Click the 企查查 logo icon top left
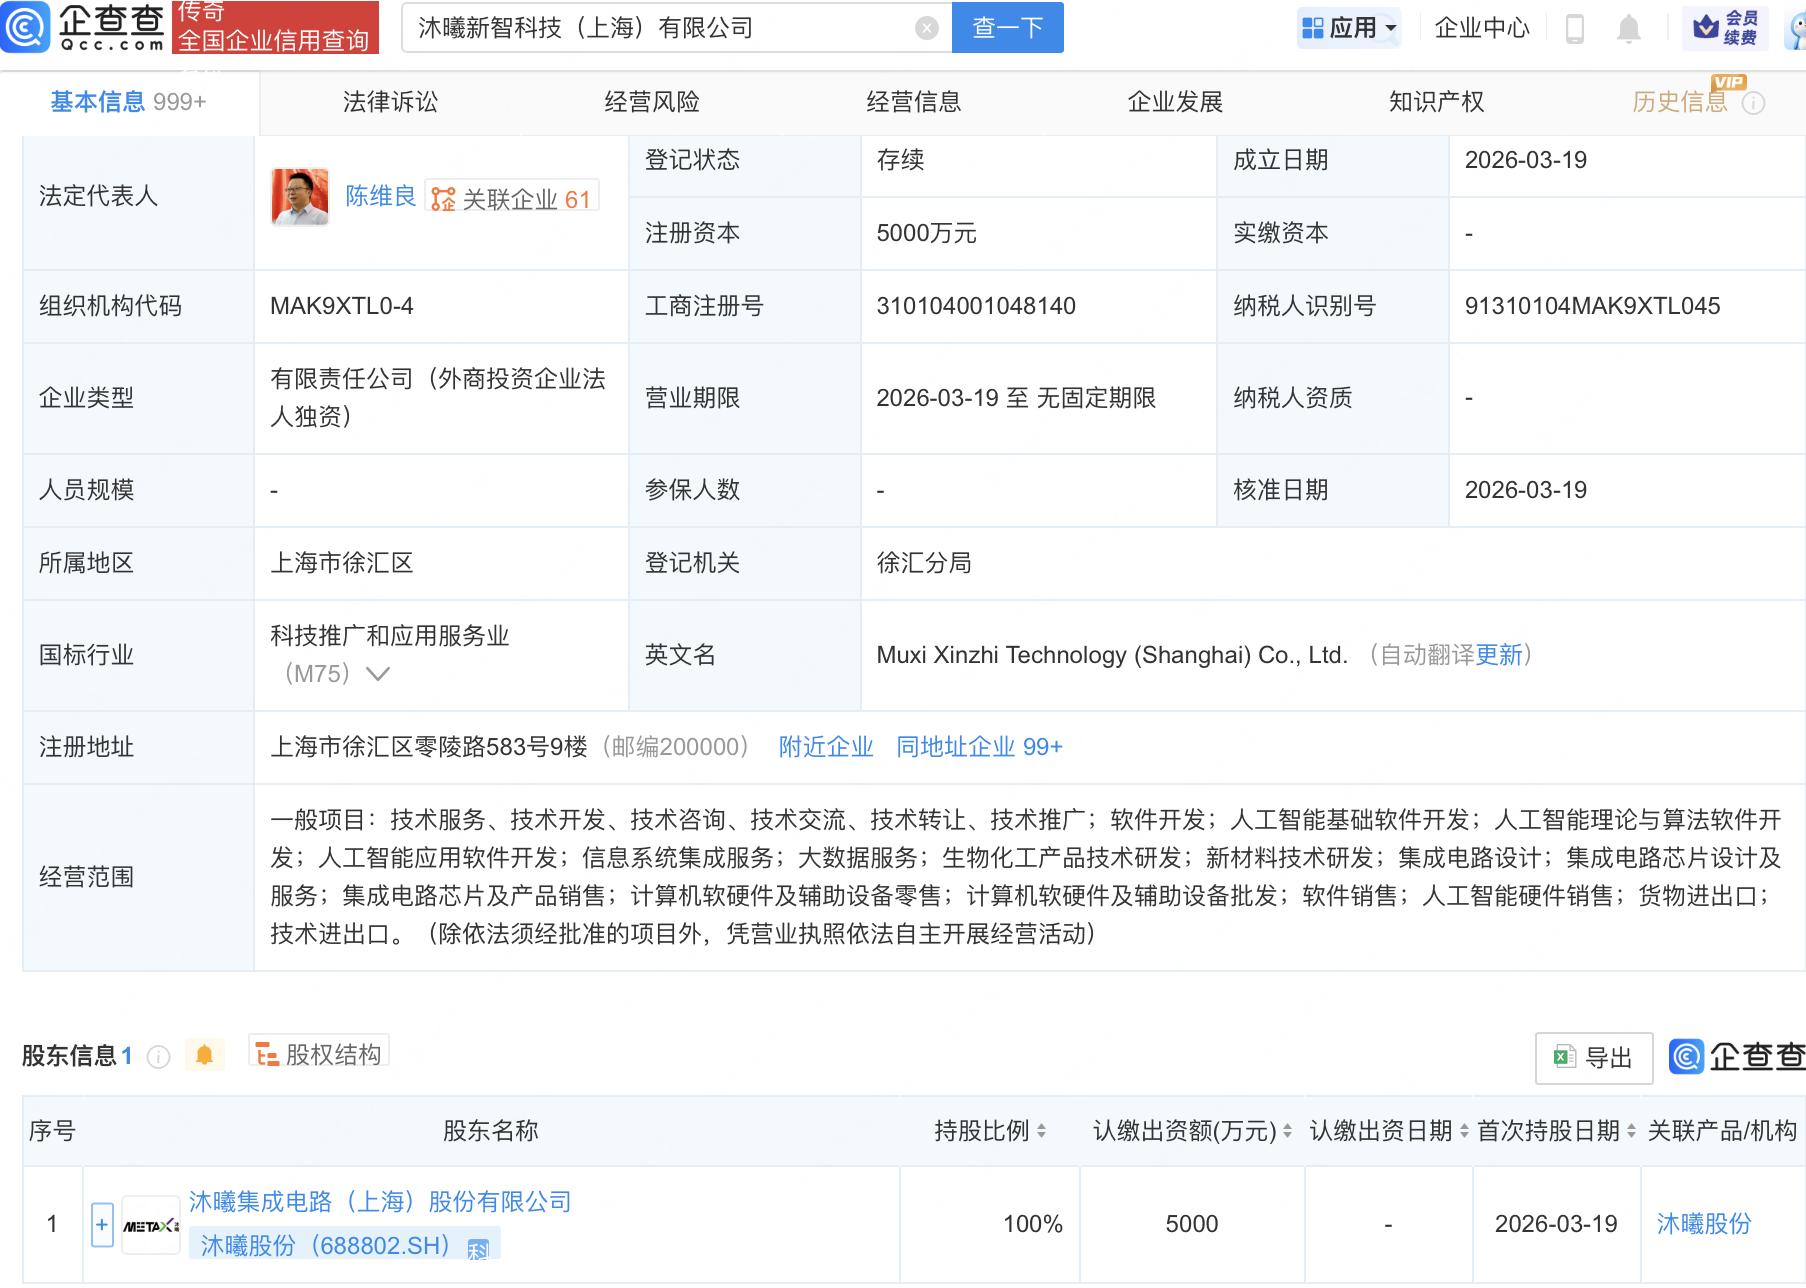 (26, 27)
